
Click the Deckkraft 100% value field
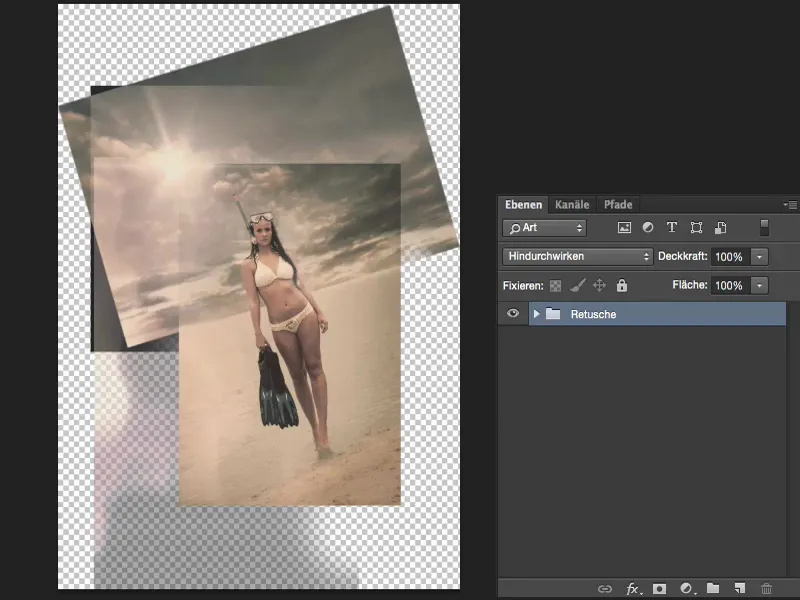tap(730, 257)
